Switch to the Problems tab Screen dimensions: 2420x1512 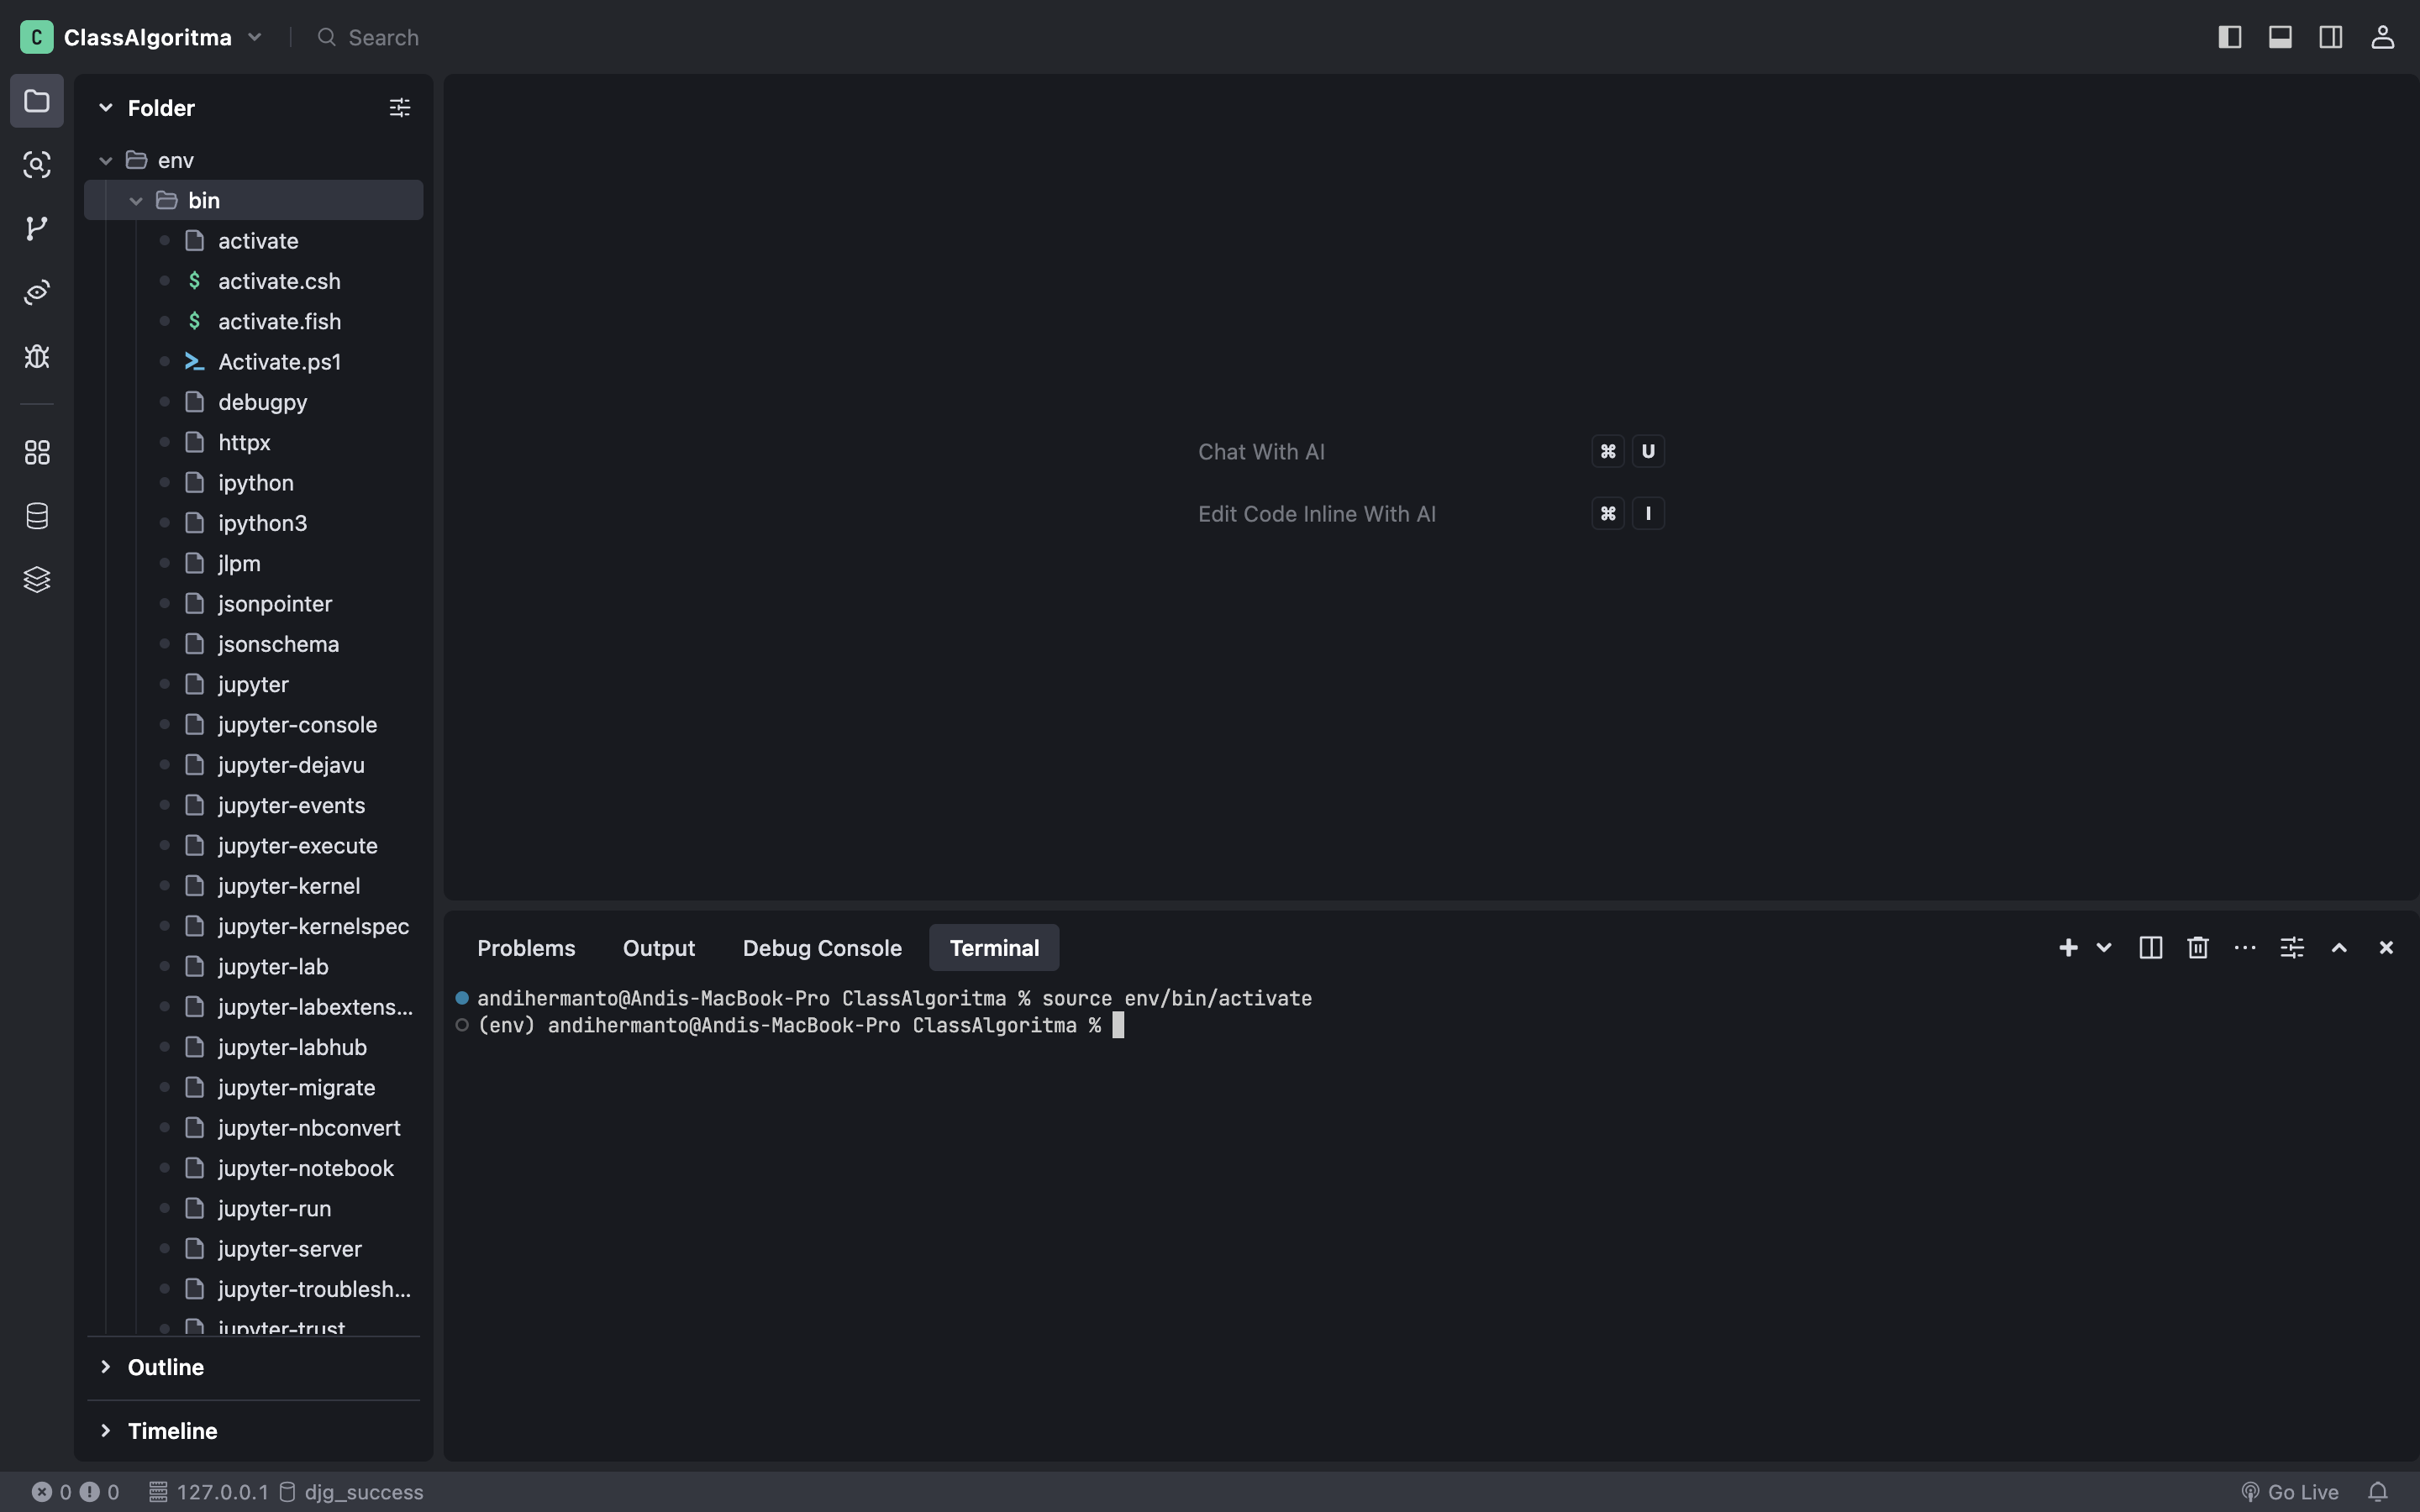click(526, 947)
